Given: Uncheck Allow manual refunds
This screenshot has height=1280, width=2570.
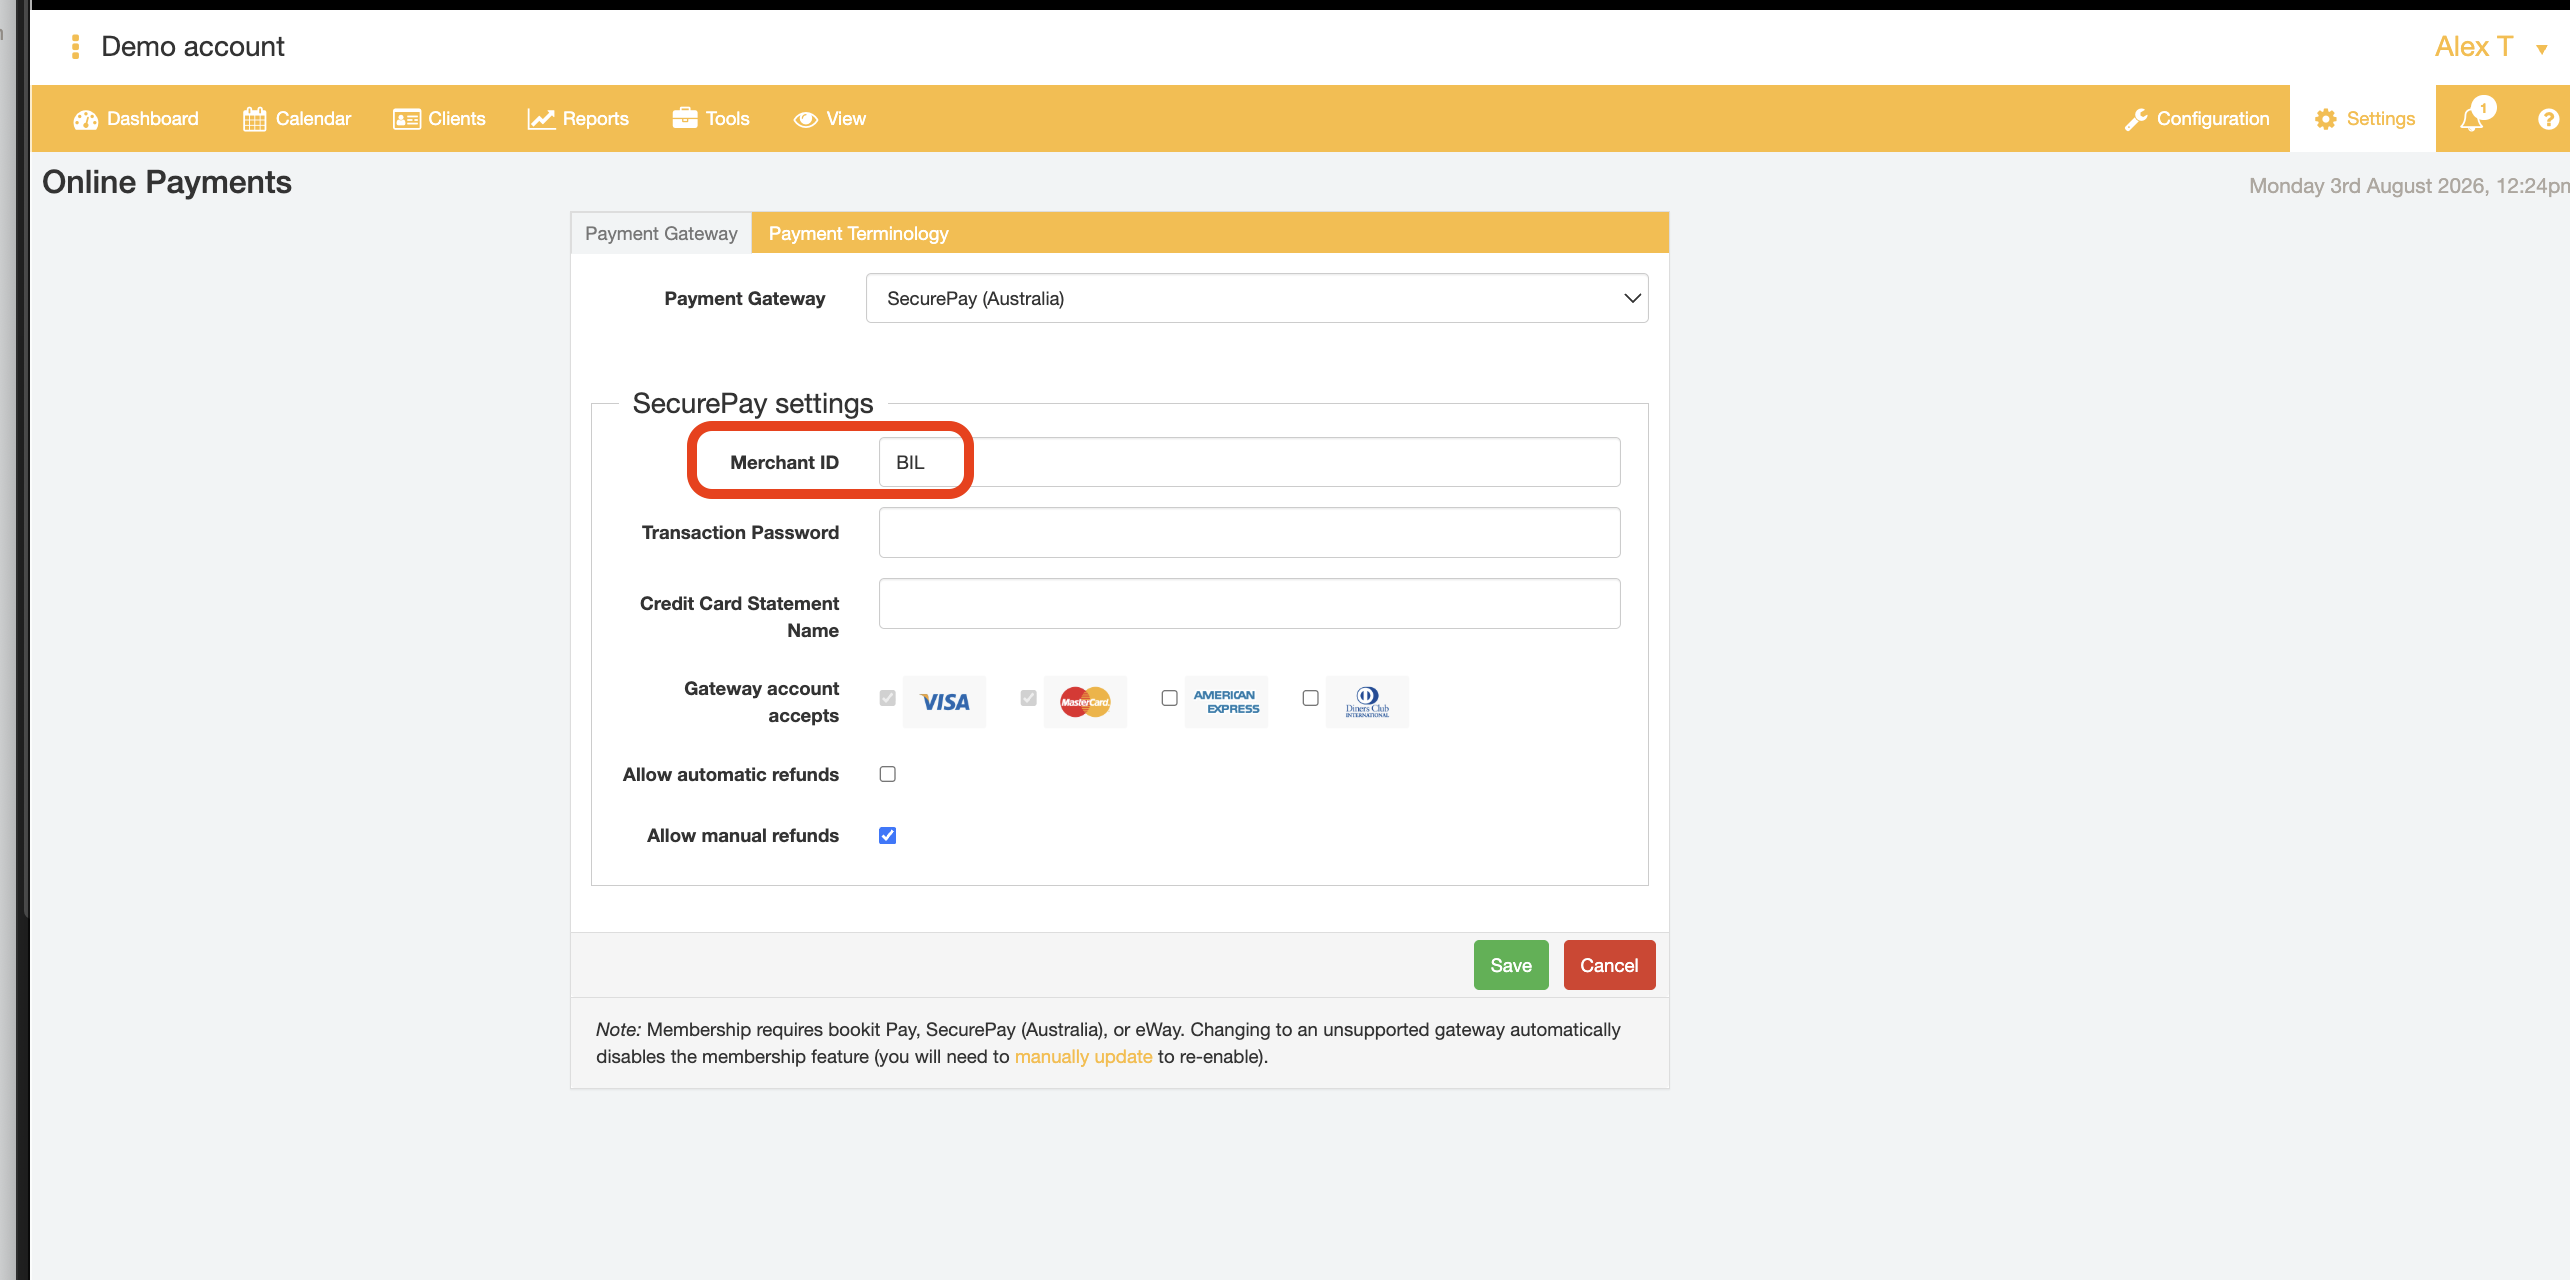Looking at the screenshot, I should click(887, 835).
